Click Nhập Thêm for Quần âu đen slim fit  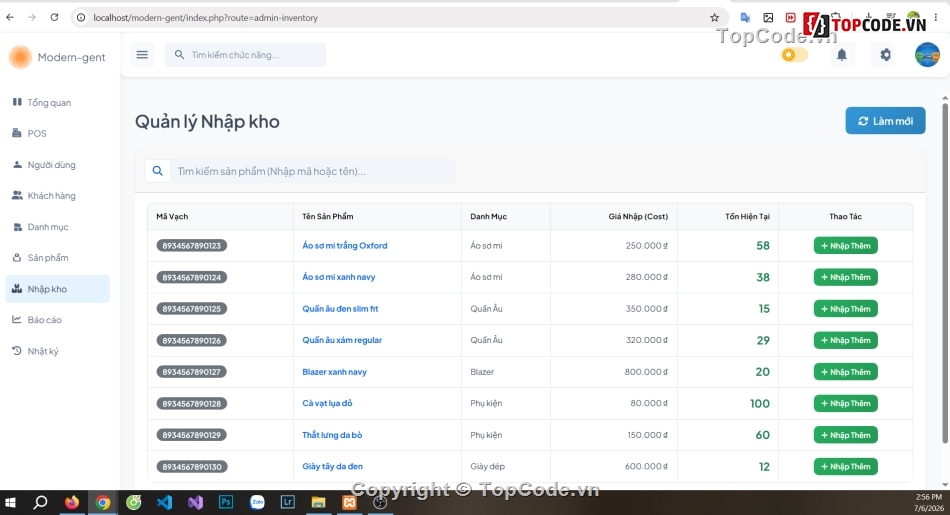pos(845,309)
